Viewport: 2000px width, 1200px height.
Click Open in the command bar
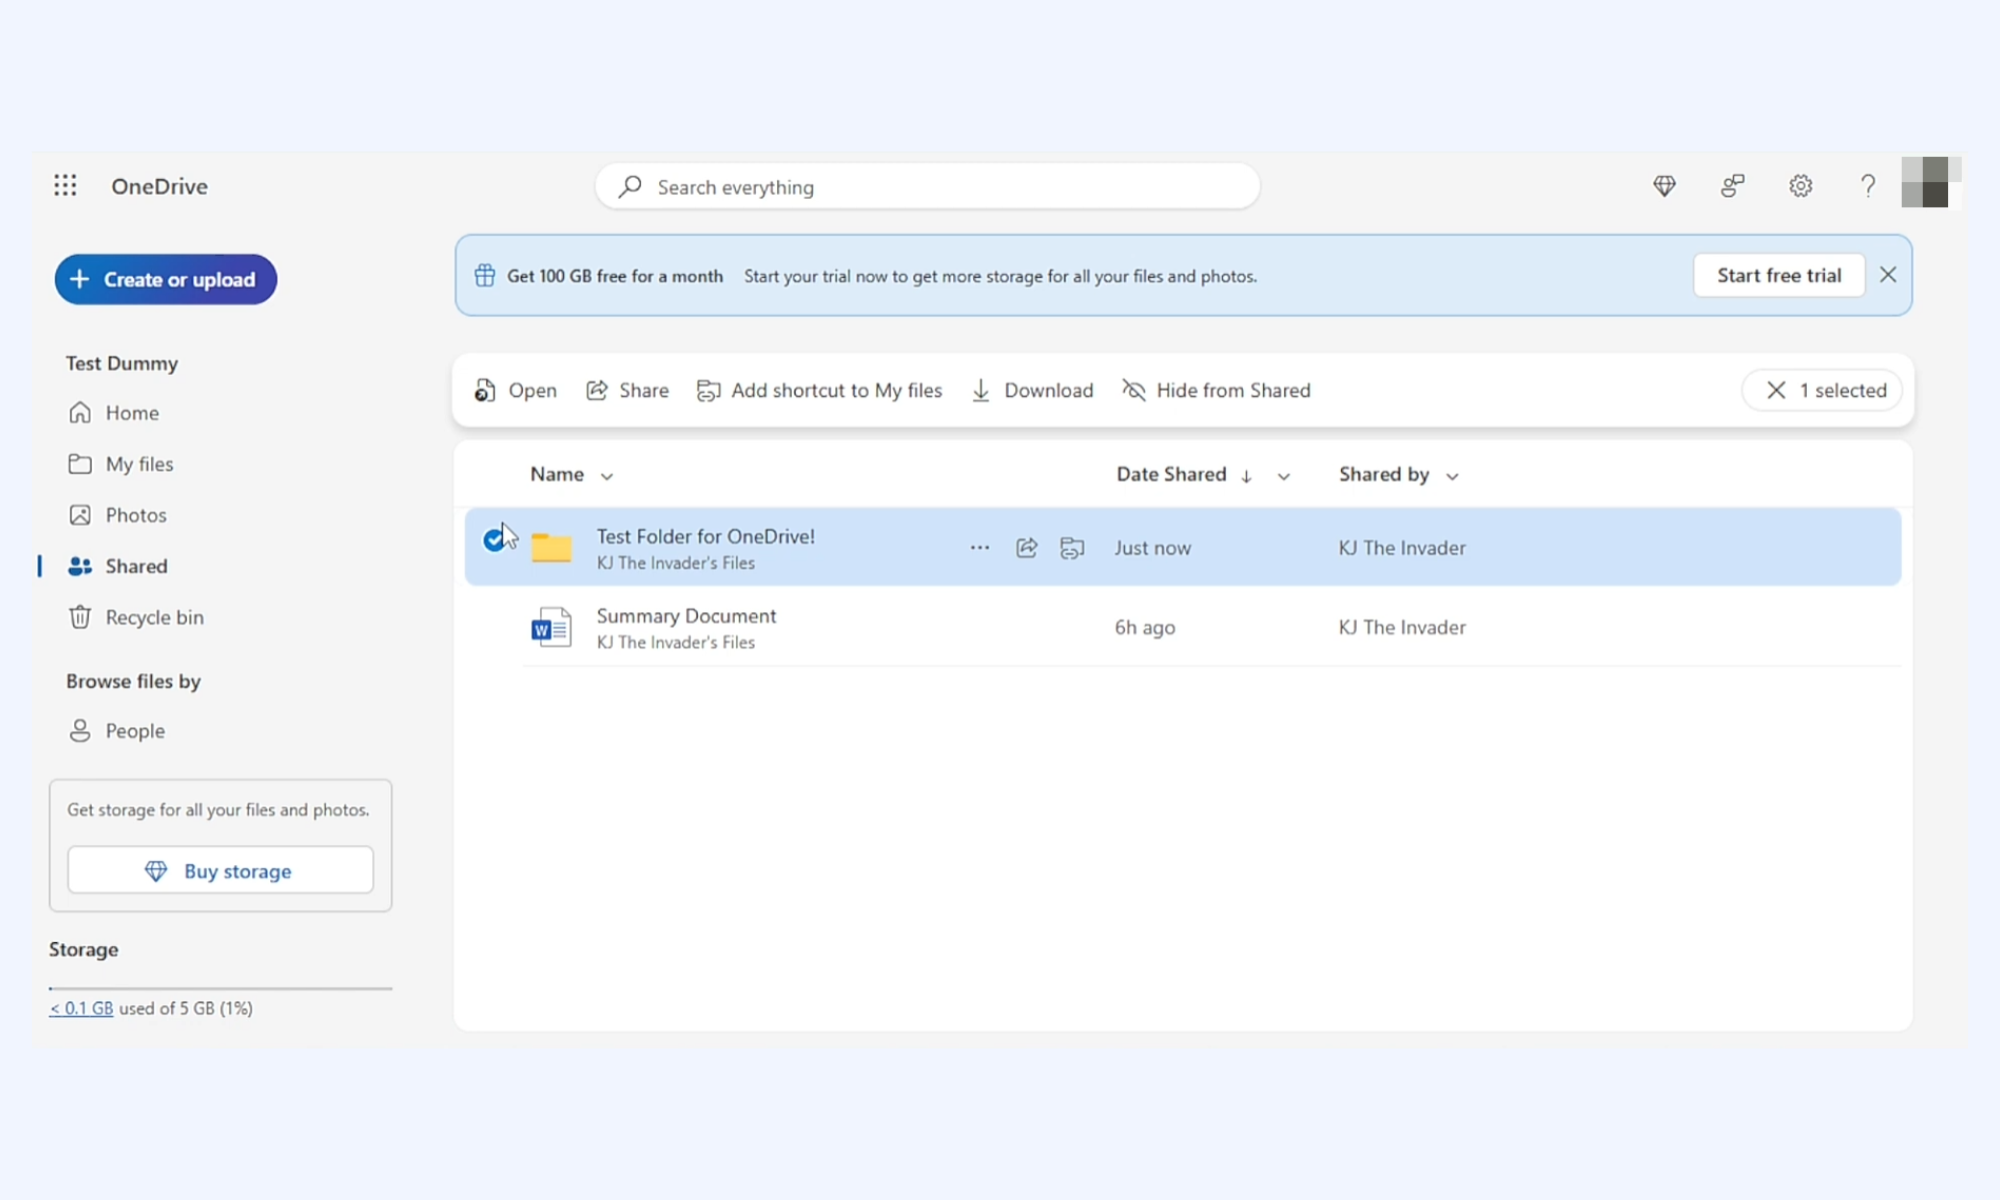516,390
